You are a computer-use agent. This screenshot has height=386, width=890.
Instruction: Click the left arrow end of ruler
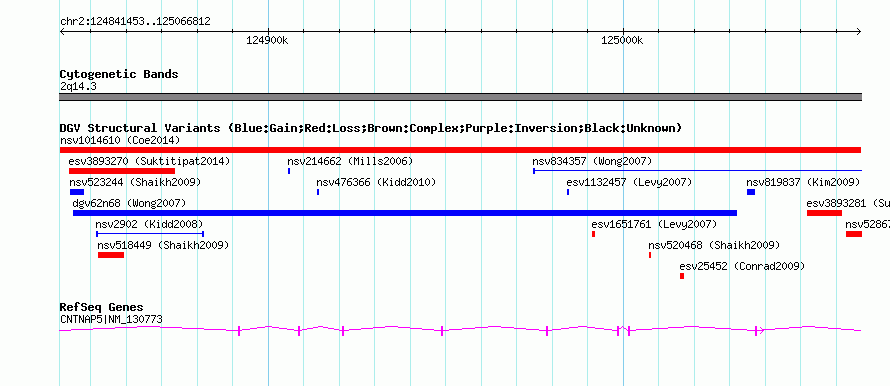tap(62, 31)
